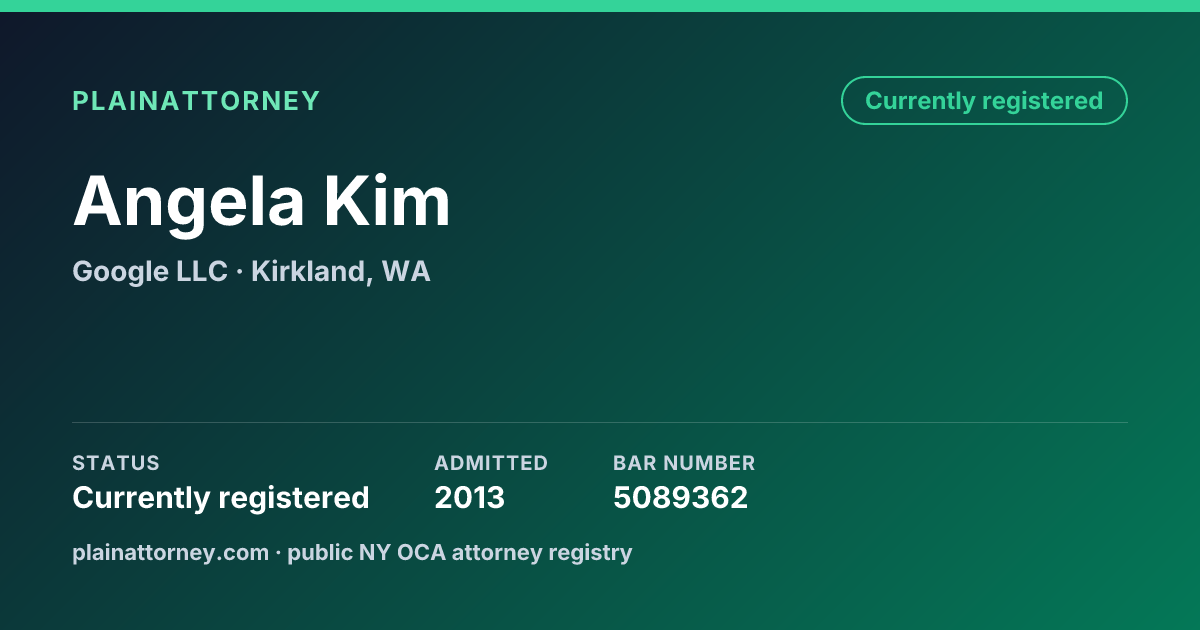Click the dot separator after plainattorney.com
The image size is (1200, 630).
pyautogui.click(x=278, y=553)
